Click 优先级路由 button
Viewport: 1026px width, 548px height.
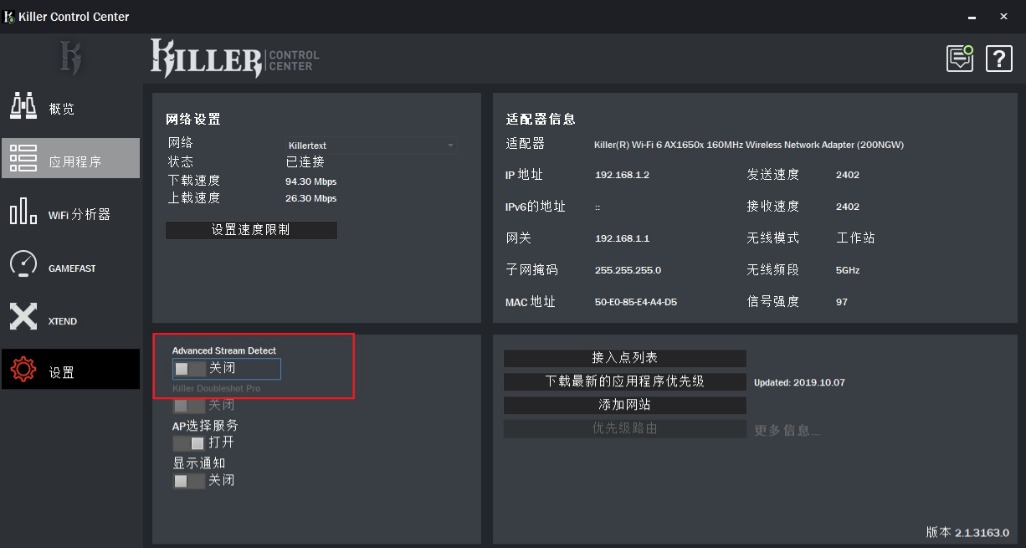(x=625, y=429)
